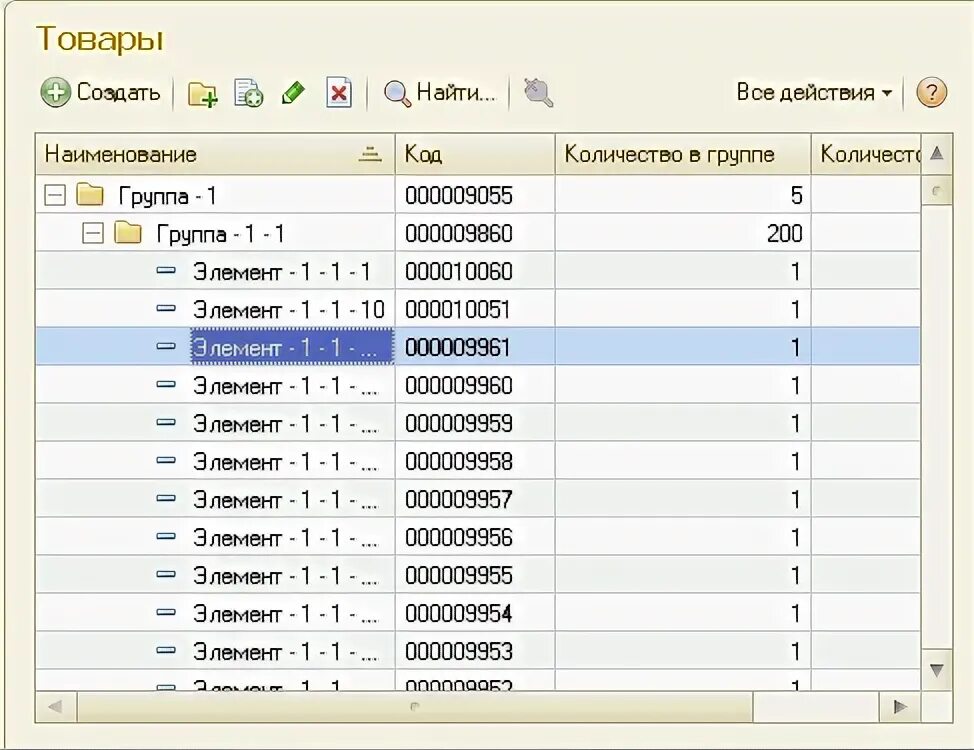Copy the current item via the copy icon
This screenshot has width=974, height=750.
pos(248,93)
